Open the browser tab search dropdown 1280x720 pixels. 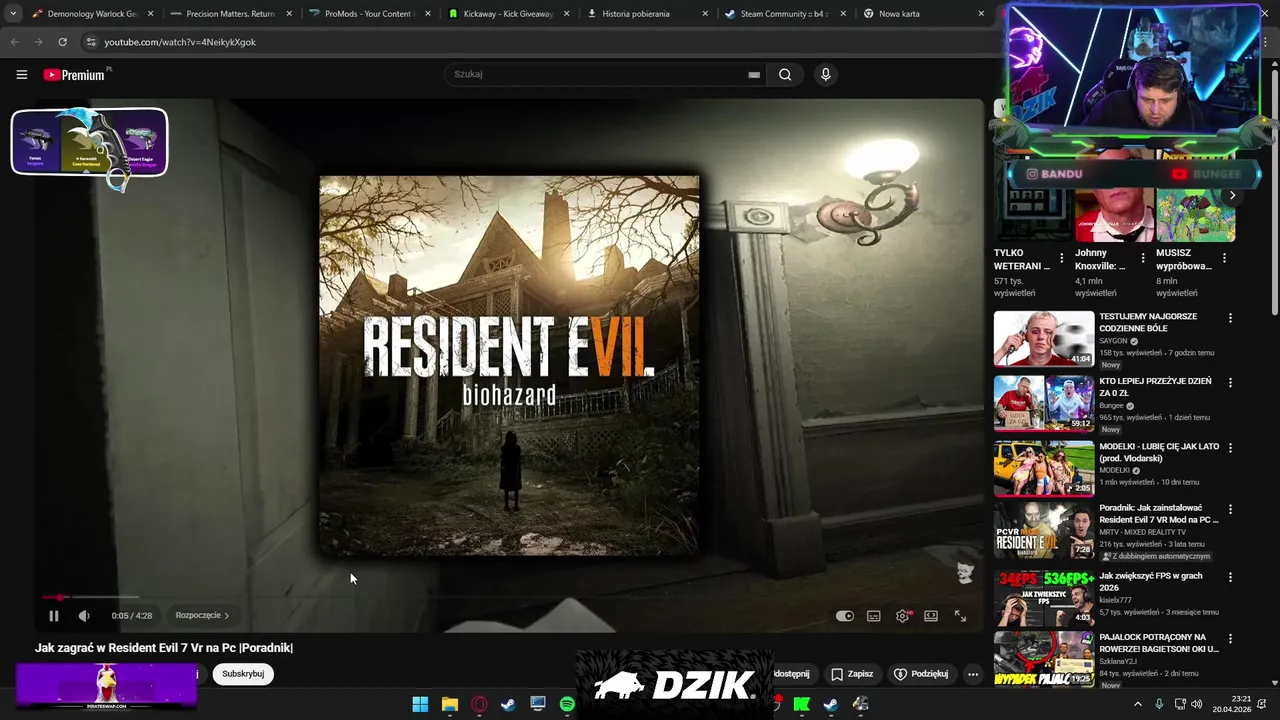12,14
